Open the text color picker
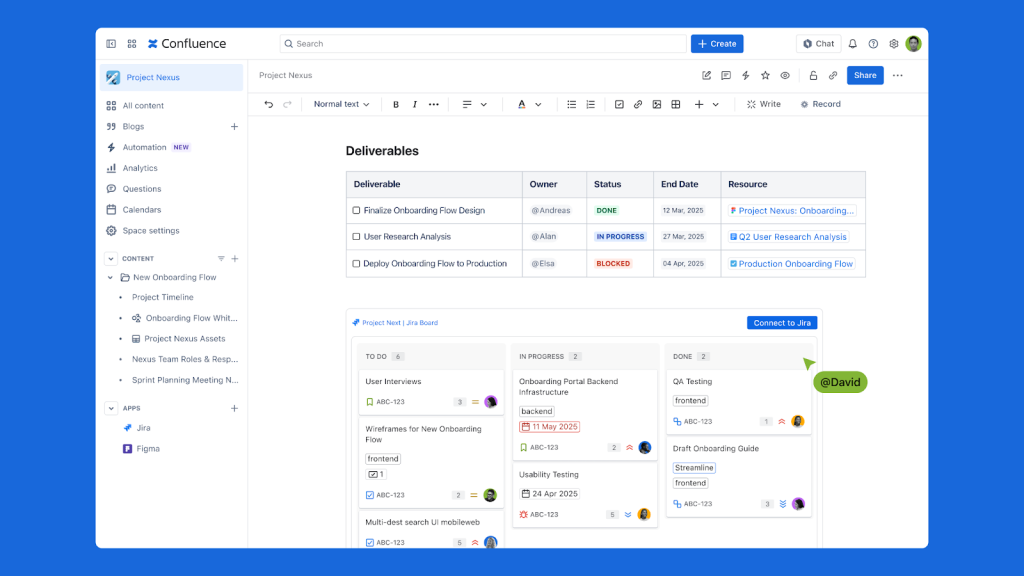 tap(528, 104)
